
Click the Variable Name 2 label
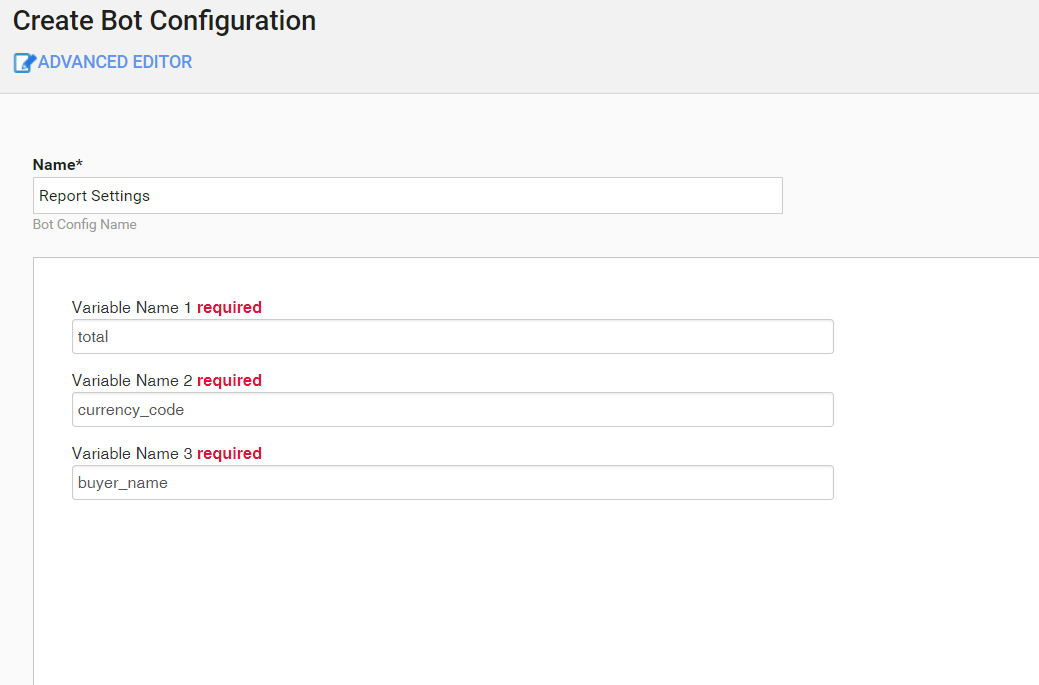(x=132, y=380)
